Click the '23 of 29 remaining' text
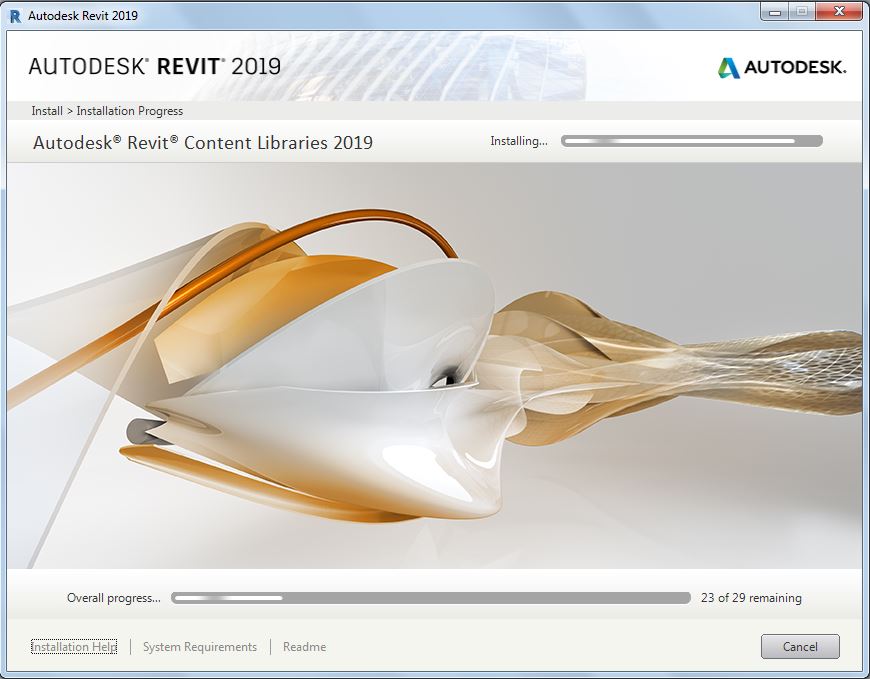 751,597
